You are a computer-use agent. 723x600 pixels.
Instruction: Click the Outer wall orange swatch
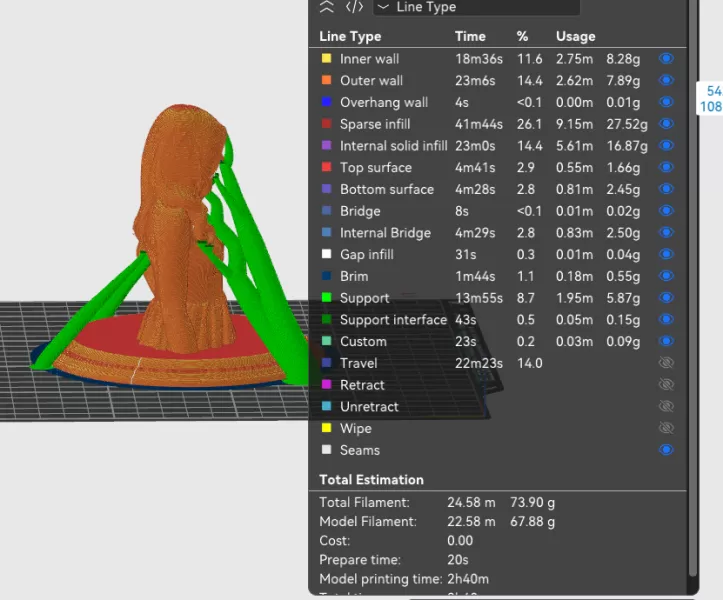click(x=326, y=80)
